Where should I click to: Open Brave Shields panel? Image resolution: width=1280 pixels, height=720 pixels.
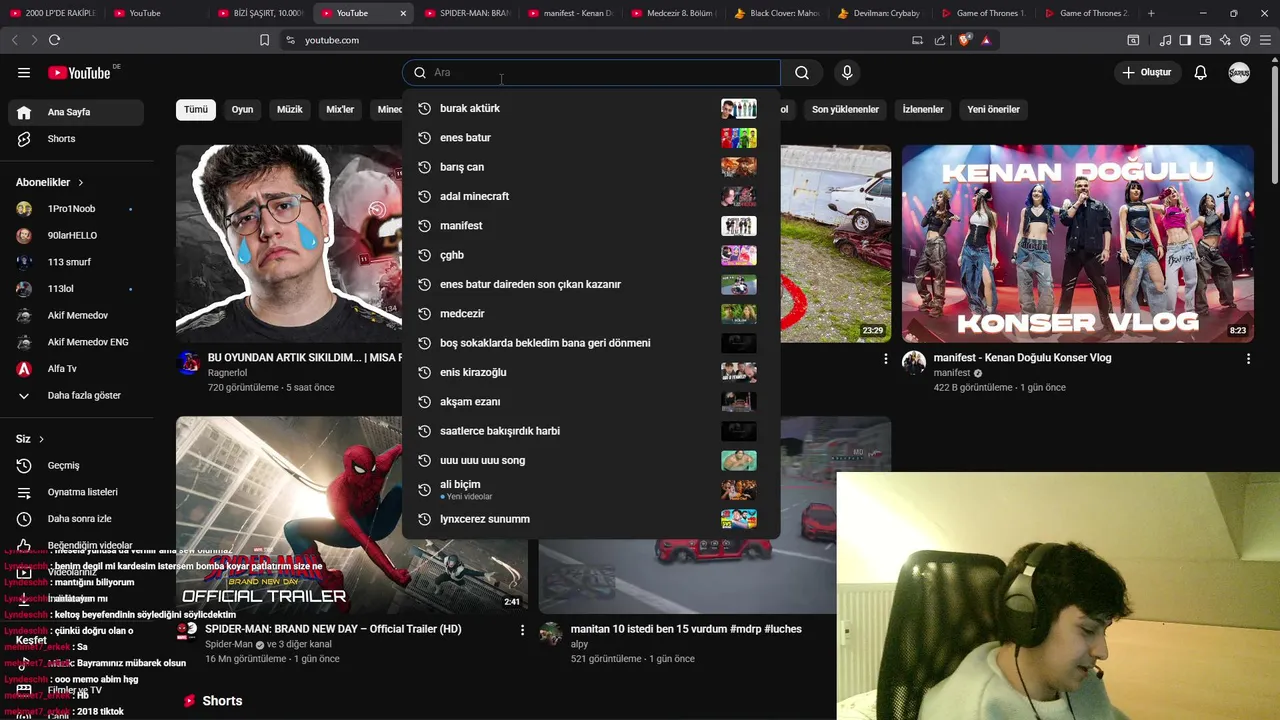[965, 40]
